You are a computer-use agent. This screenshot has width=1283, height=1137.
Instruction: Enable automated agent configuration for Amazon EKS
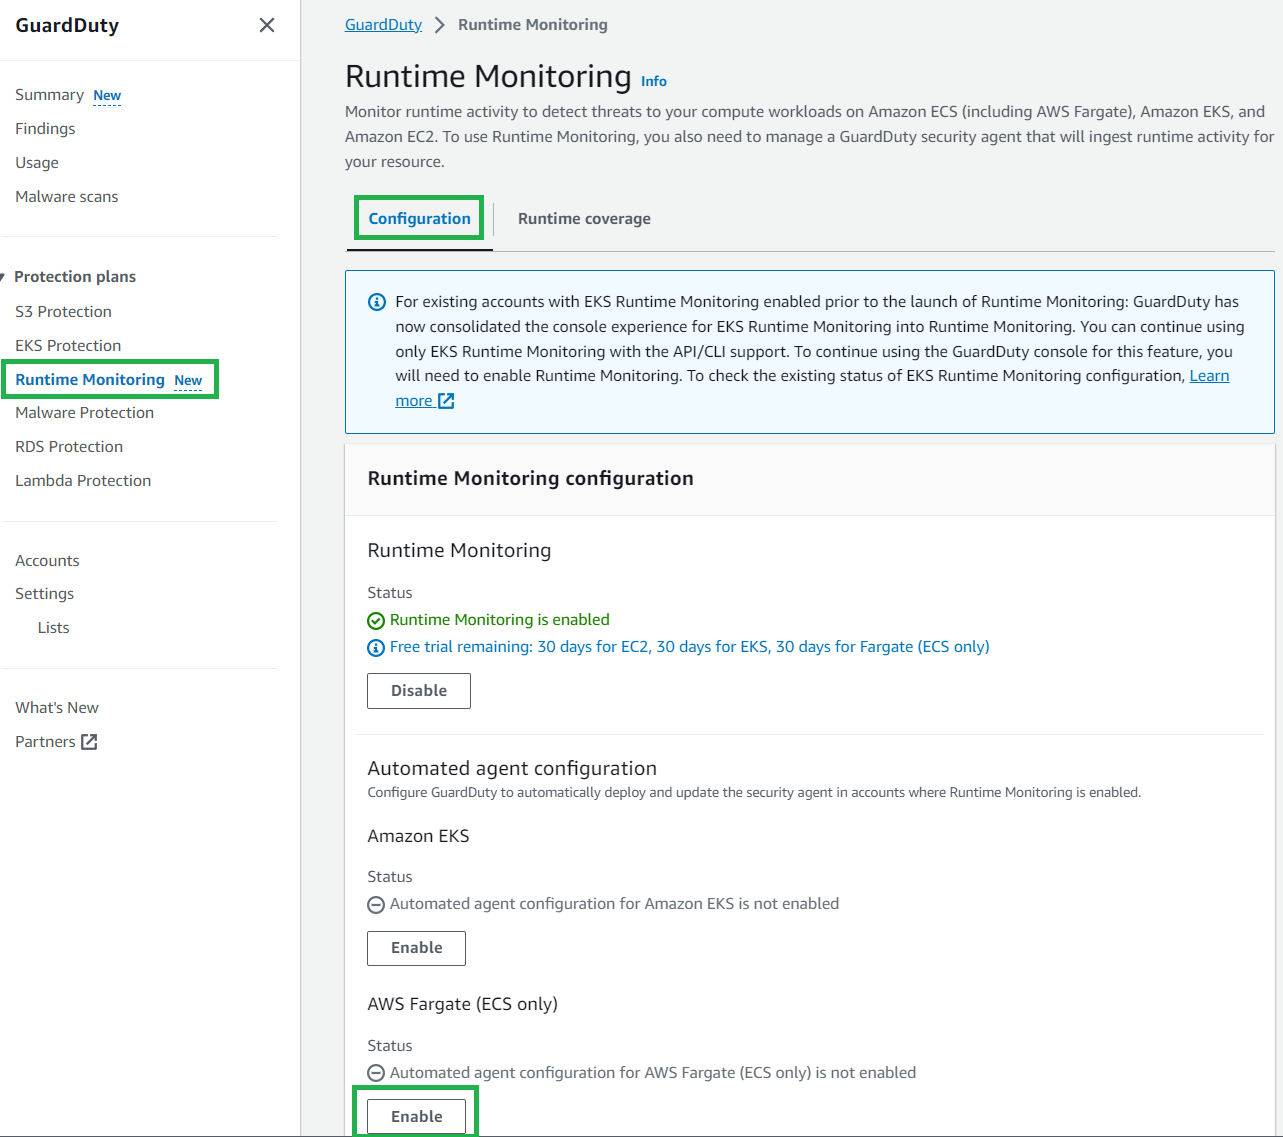click(416, 948)
